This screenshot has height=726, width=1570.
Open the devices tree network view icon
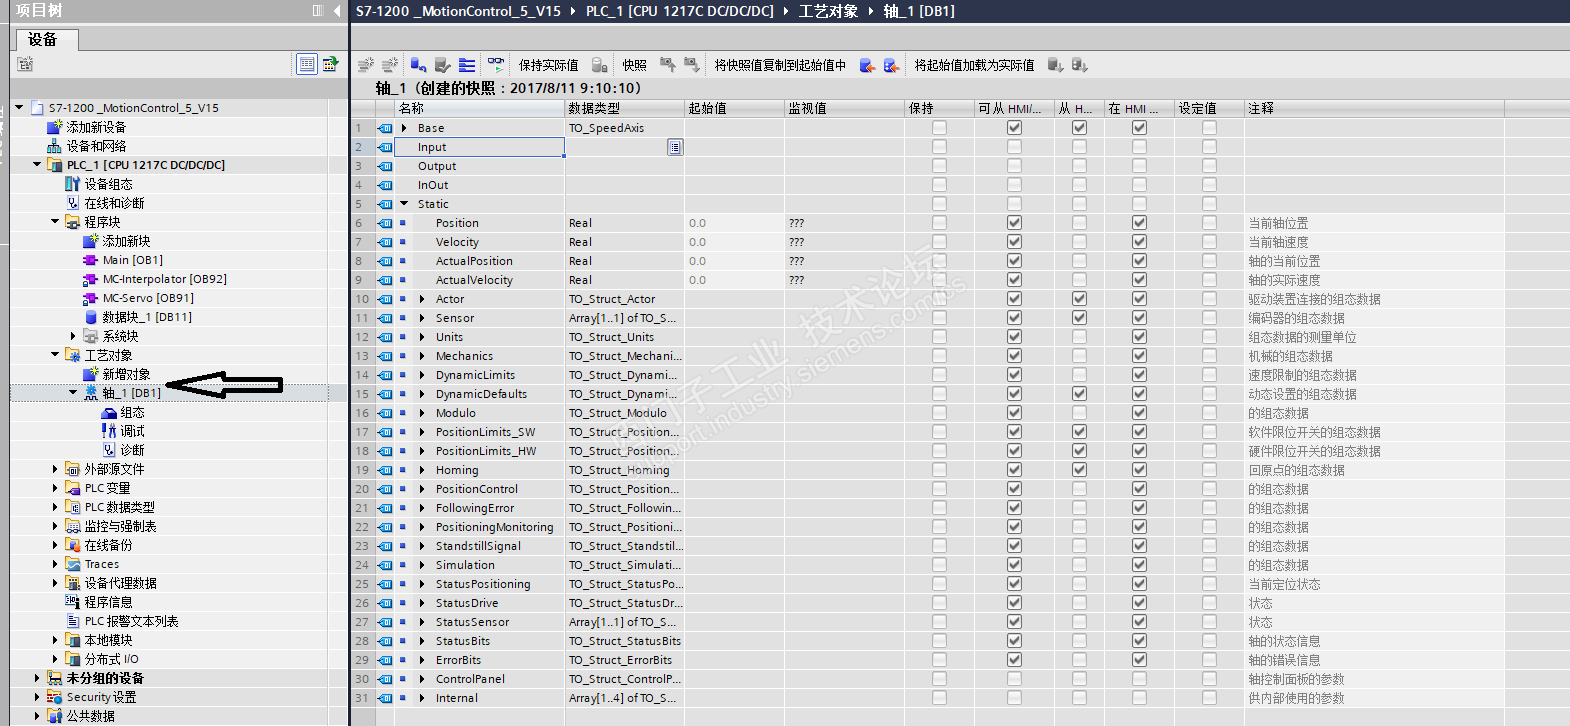pyautogui.click(x=25, y=65)
